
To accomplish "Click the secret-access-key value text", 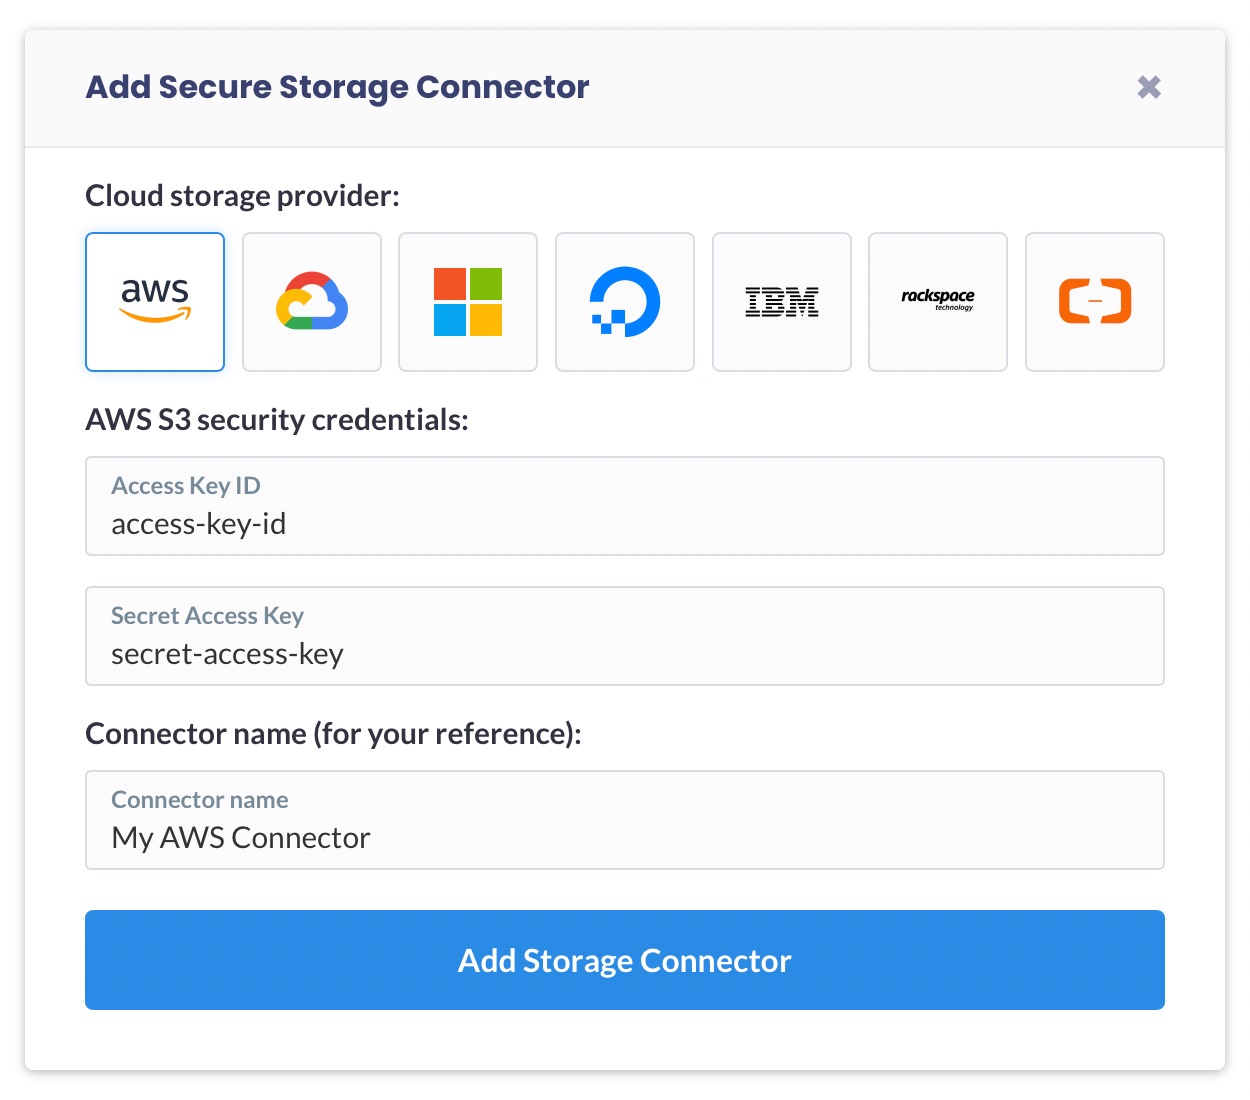I will pos(227,655).
